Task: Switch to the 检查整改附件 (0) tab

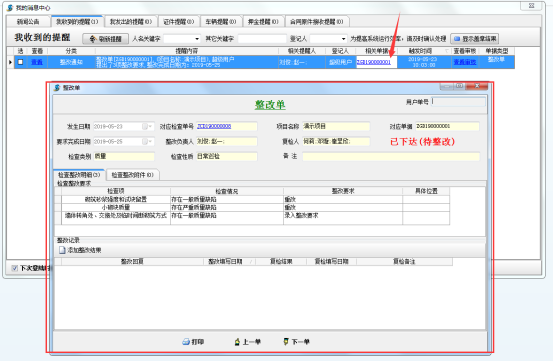Action: (x=132, y=175)
